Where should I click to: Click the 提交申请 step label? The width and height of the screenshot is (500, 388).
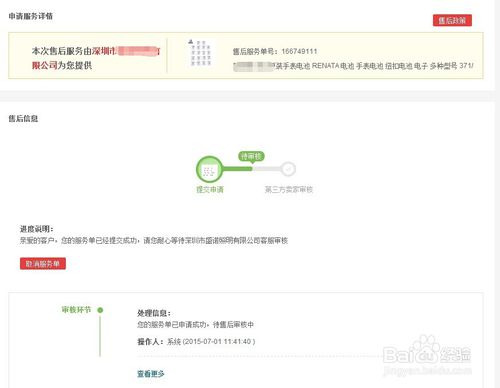[x=210, y=190]
